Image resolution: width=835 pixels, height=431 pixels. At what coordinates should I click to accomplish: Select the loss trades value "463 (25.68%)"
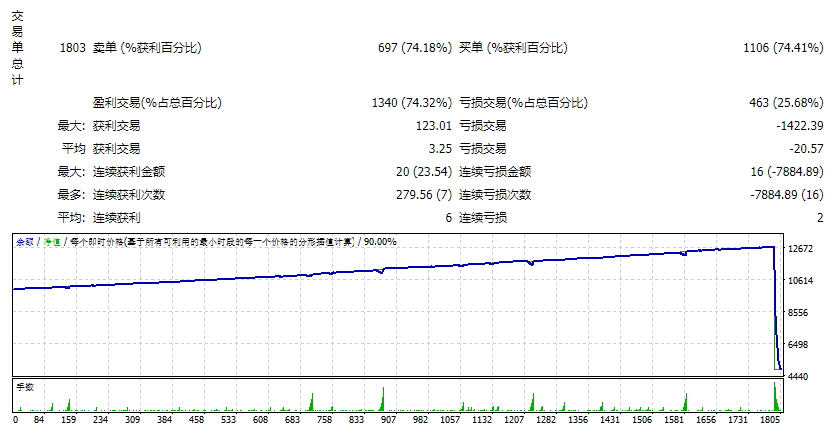pyautogui.click(x=786, y=103)
